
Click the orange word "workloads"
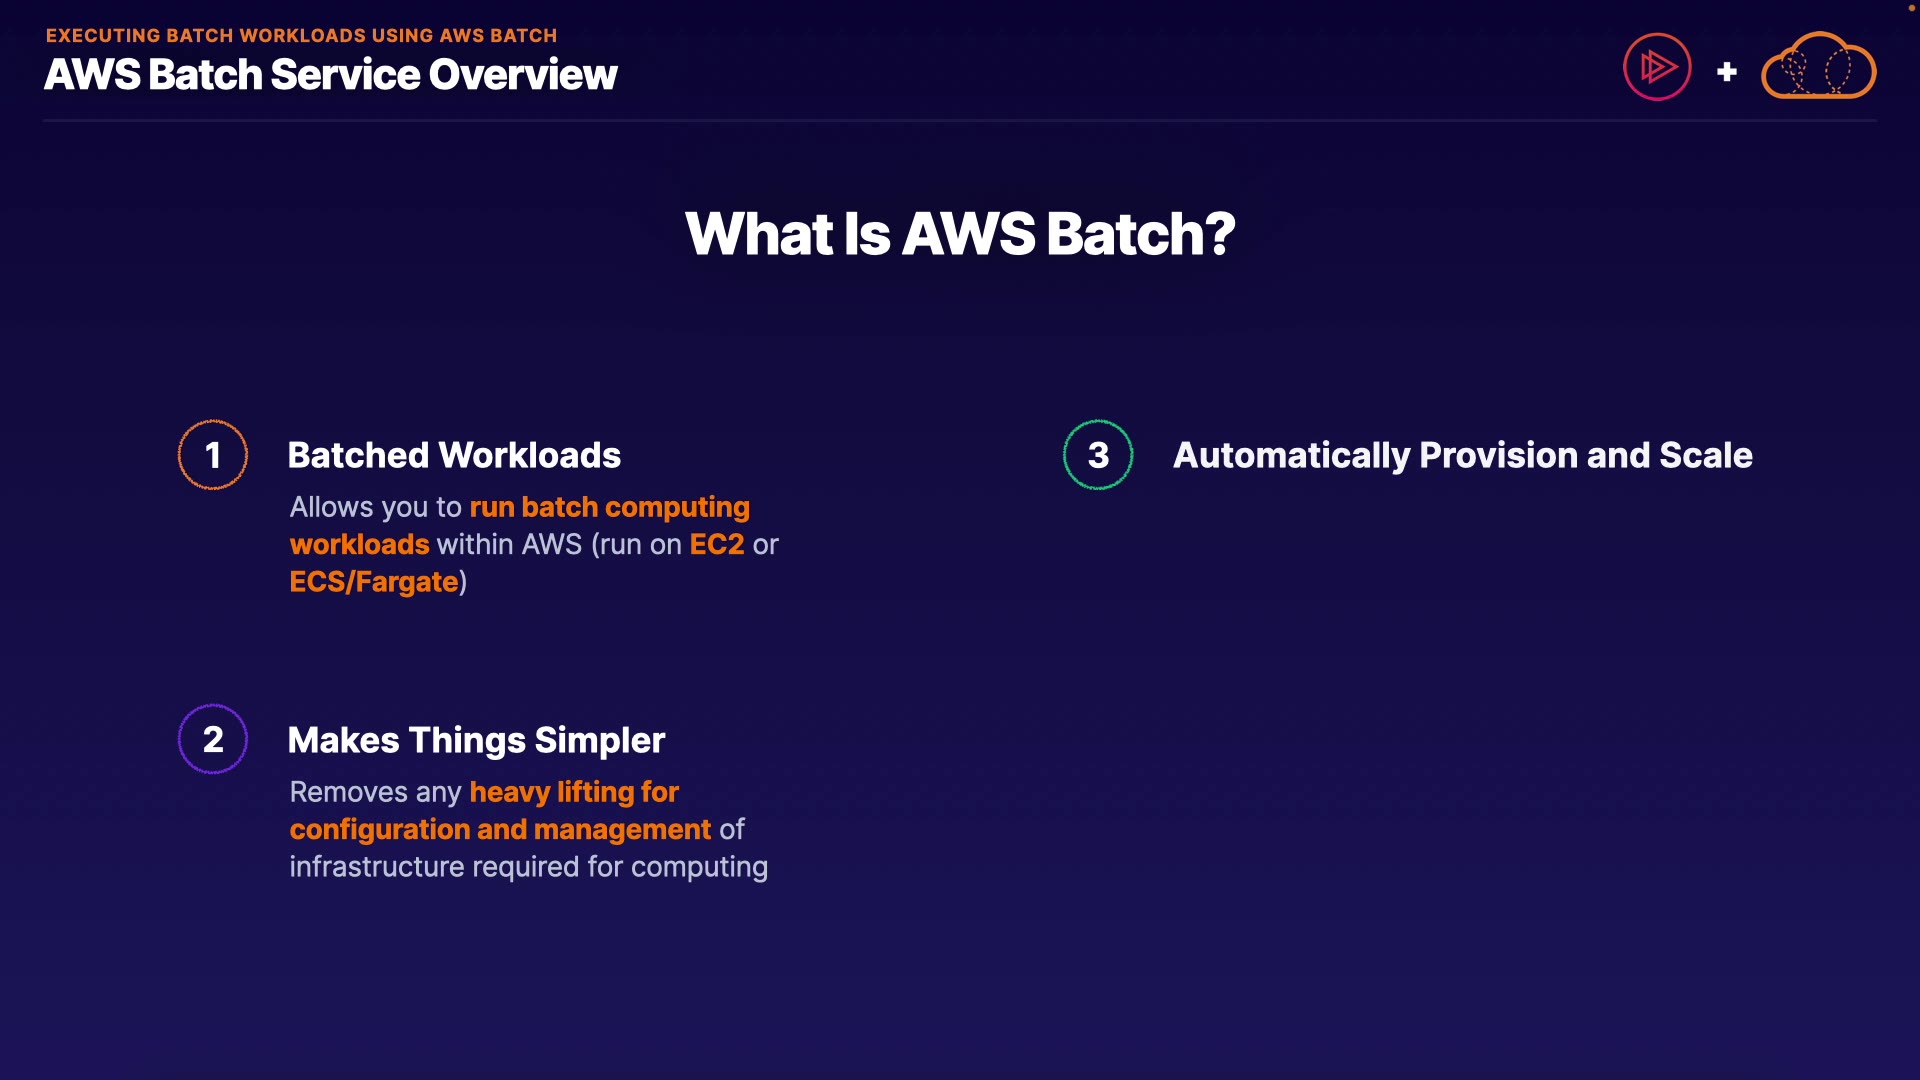pos(359,544)
